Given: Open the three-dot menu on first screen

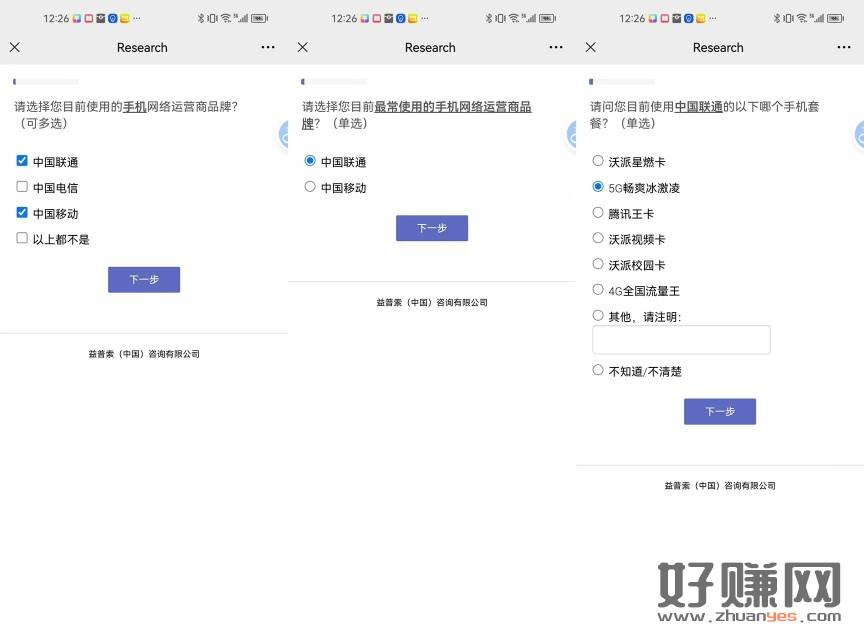Looking at the screenshot, I should tap(268, 47).
